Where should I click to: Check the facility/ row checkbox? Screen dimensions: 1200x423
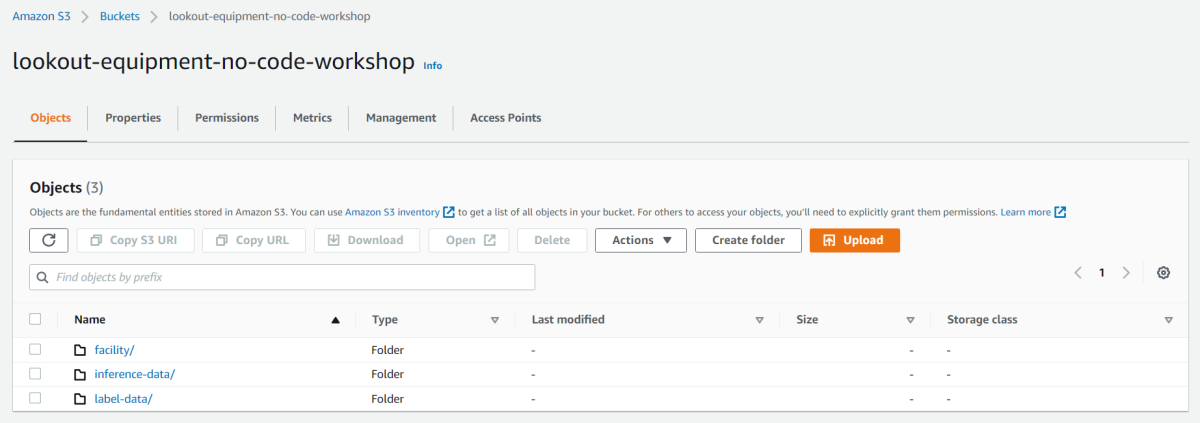click(35, 349)
